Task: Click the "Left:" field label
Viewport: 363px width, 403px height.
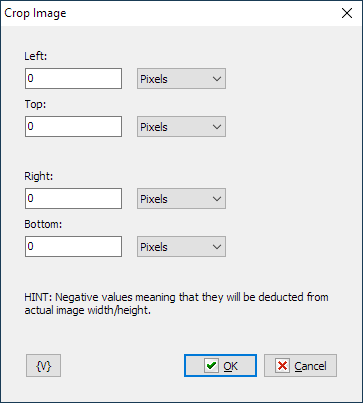Action: (x=36, y=56)
